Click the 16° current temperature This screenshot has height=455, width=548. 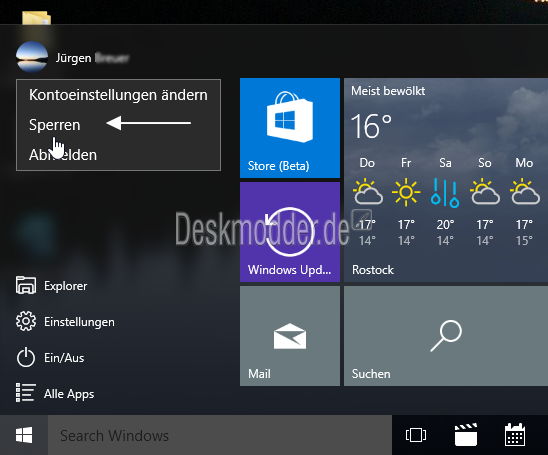pos(371,126)
